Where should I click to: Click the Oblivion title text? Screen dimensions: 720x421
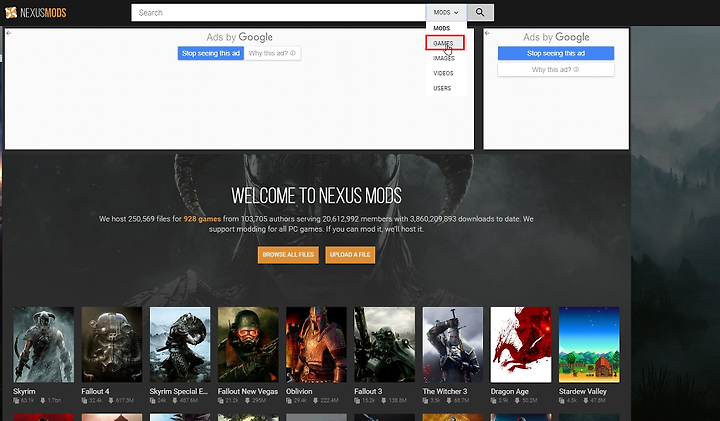click(299, 392)
